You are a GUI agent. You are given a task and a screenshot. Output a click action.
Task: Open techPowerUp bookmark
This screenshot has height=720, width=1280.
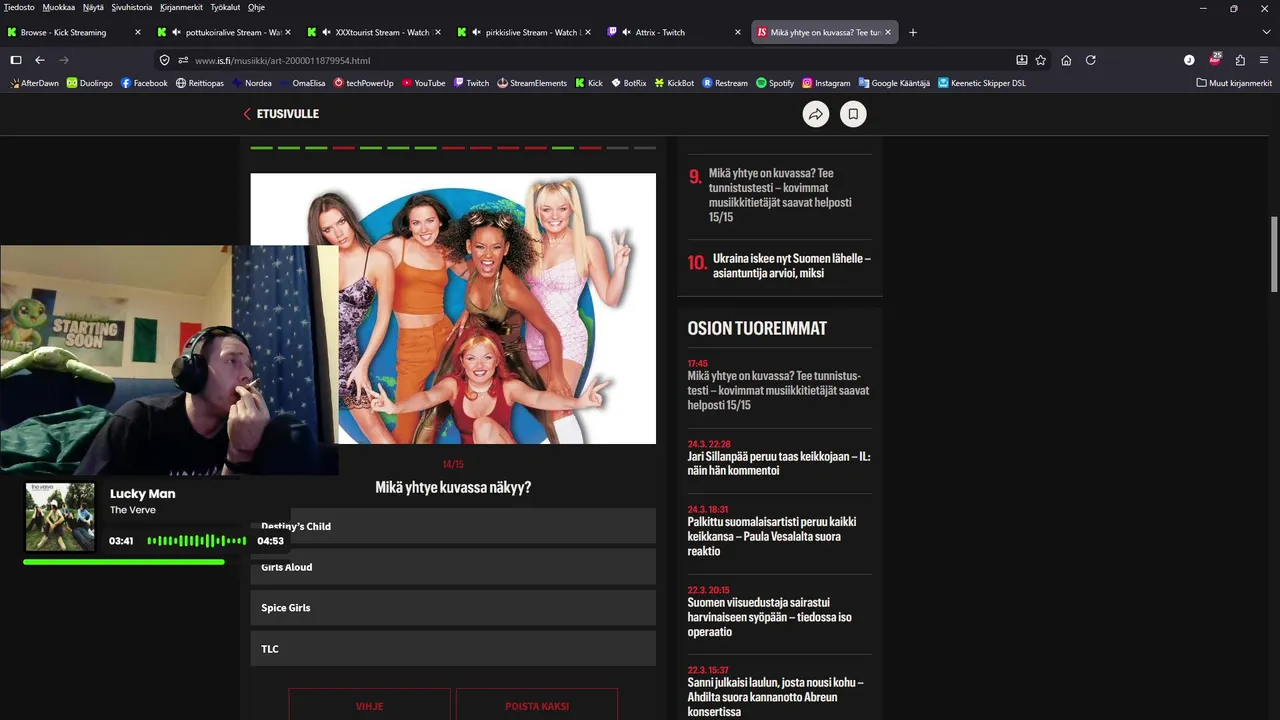364,83
